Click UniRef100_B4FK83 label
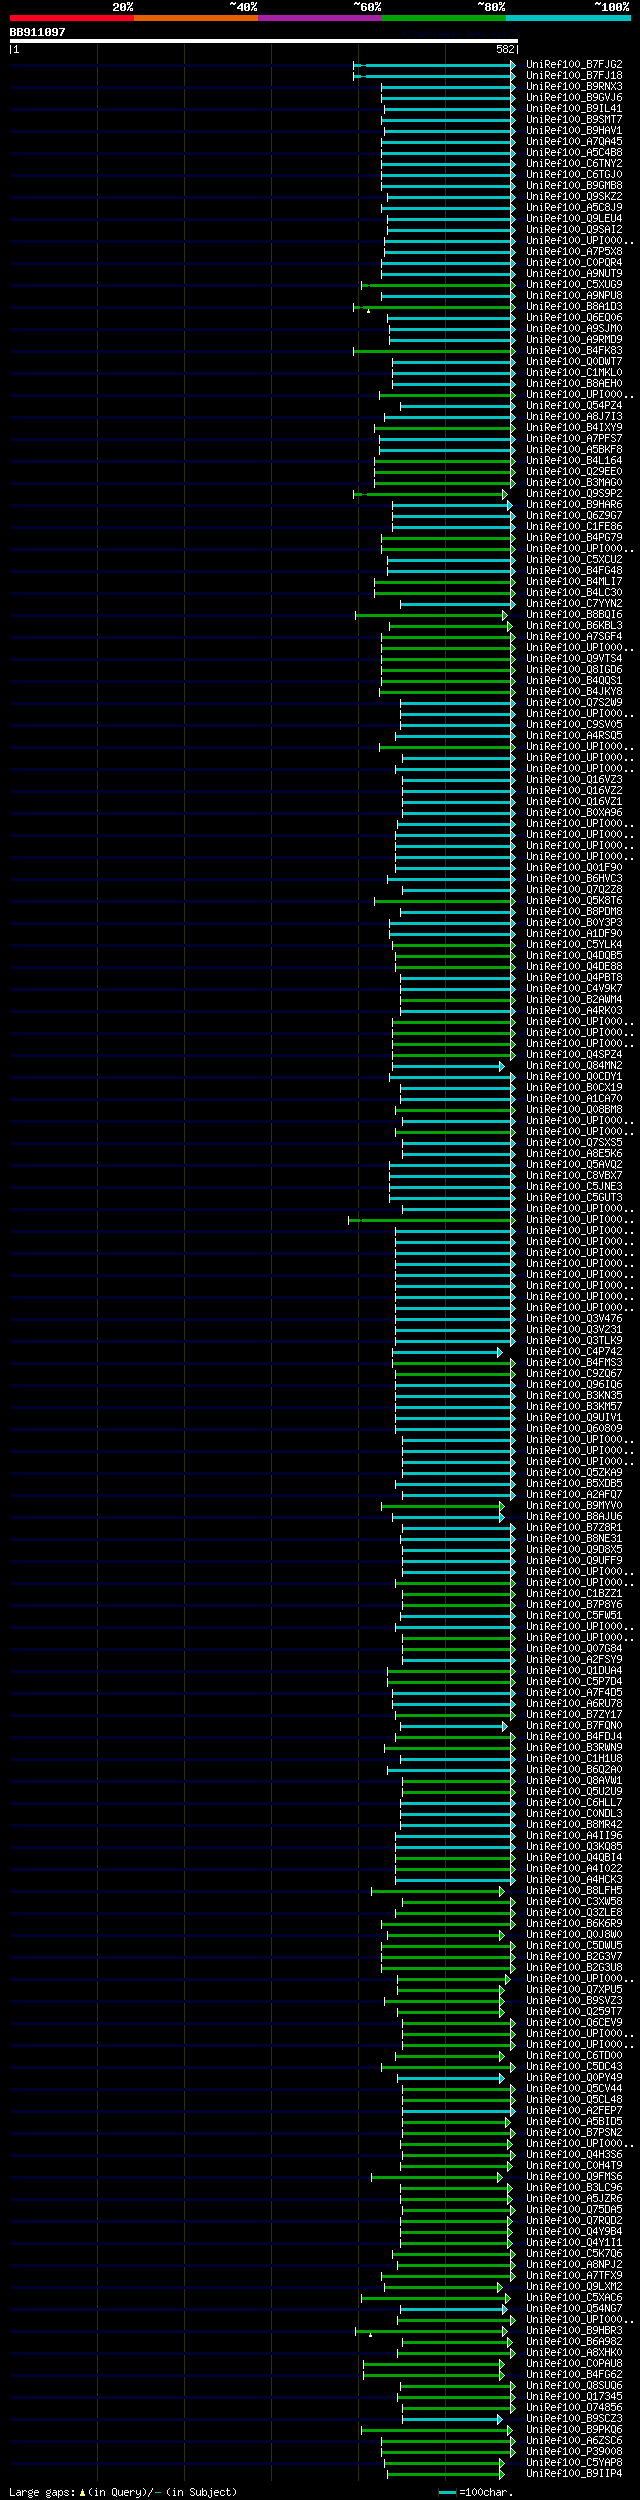The width and height of the screenshot is (640, 2500). [574, 350]
